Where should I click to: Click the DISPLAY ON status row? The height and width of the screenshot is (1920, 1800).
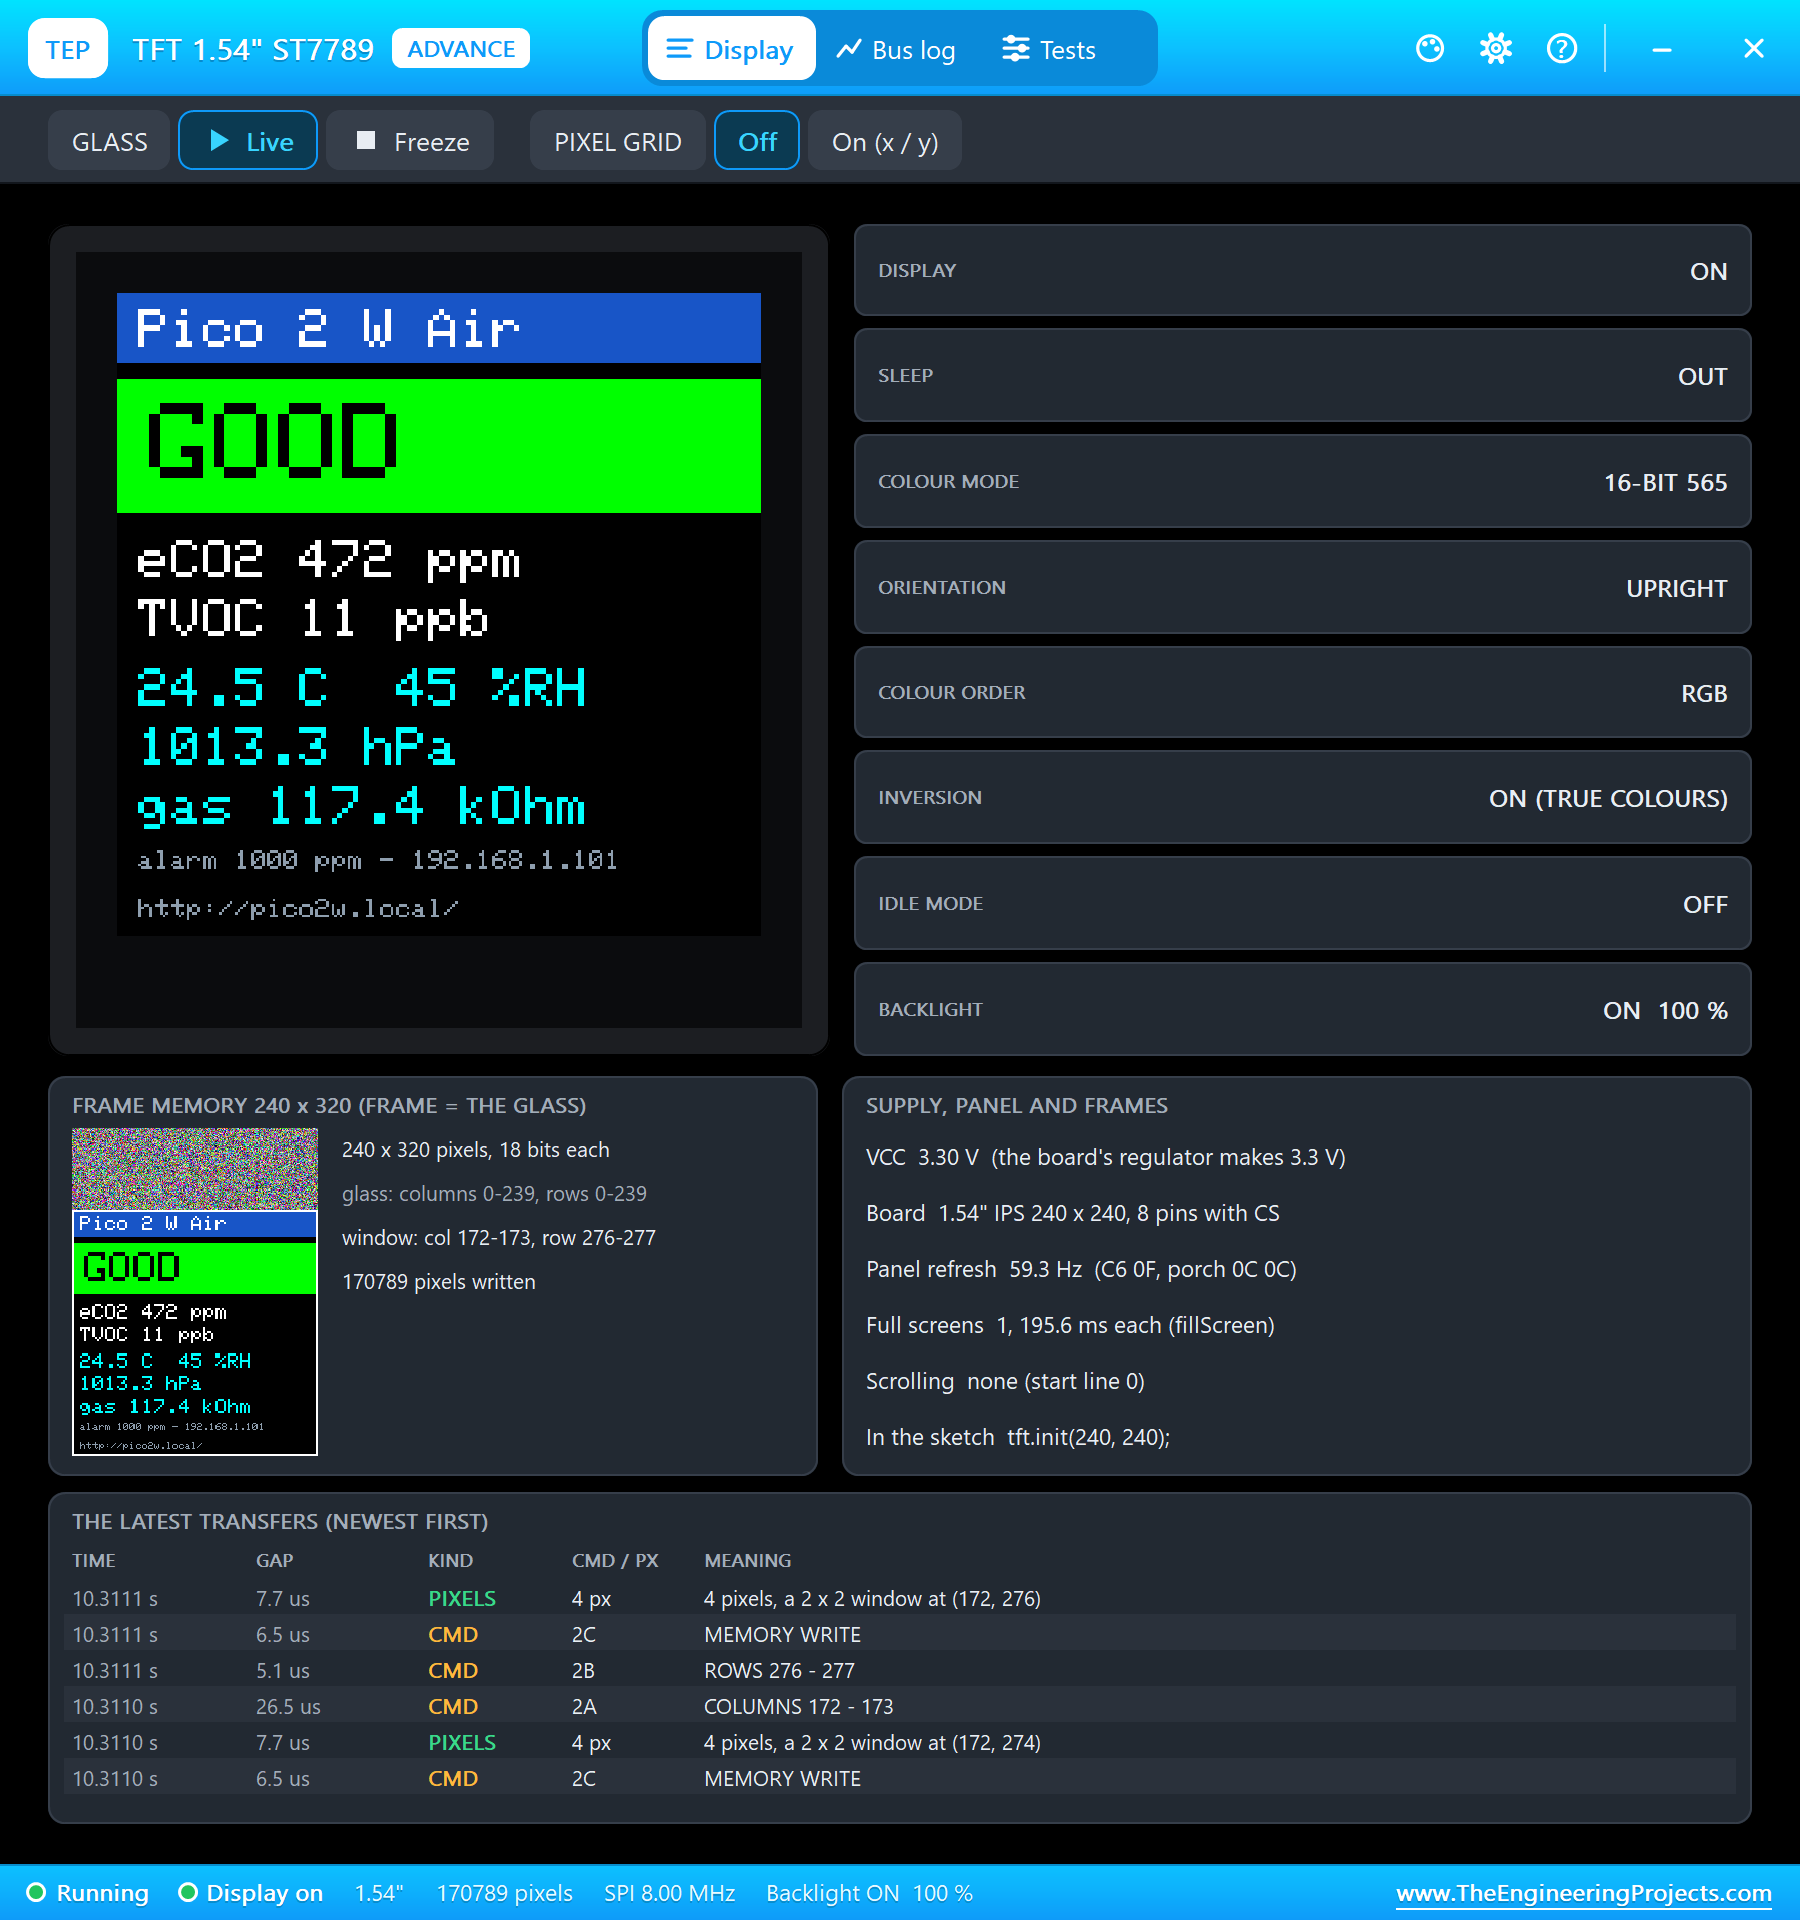click(1302, 271)
